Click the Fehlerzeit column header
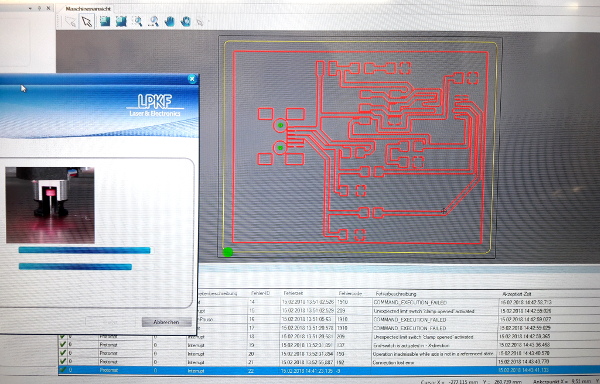Screen dimensions: 600x384 (293, 293)
